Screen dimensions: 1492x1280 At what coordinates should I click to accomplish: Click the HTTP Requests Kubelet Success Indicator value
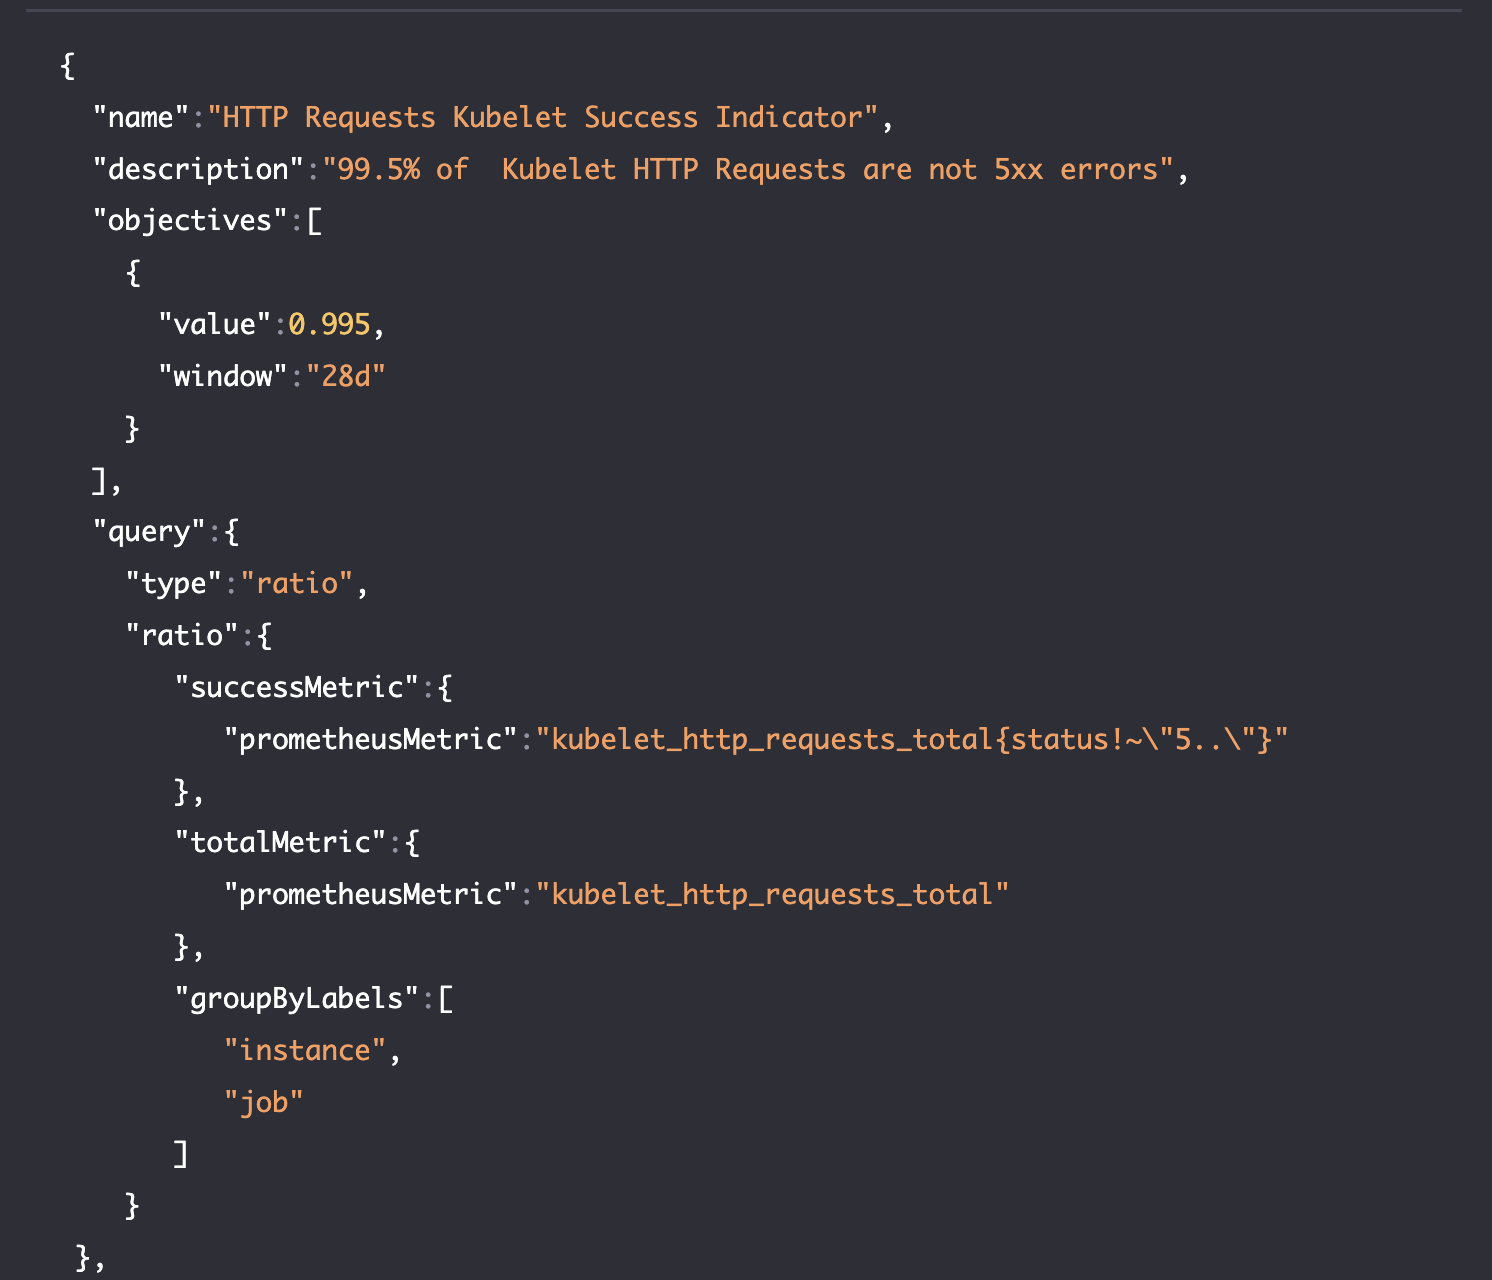click(545, 117)
